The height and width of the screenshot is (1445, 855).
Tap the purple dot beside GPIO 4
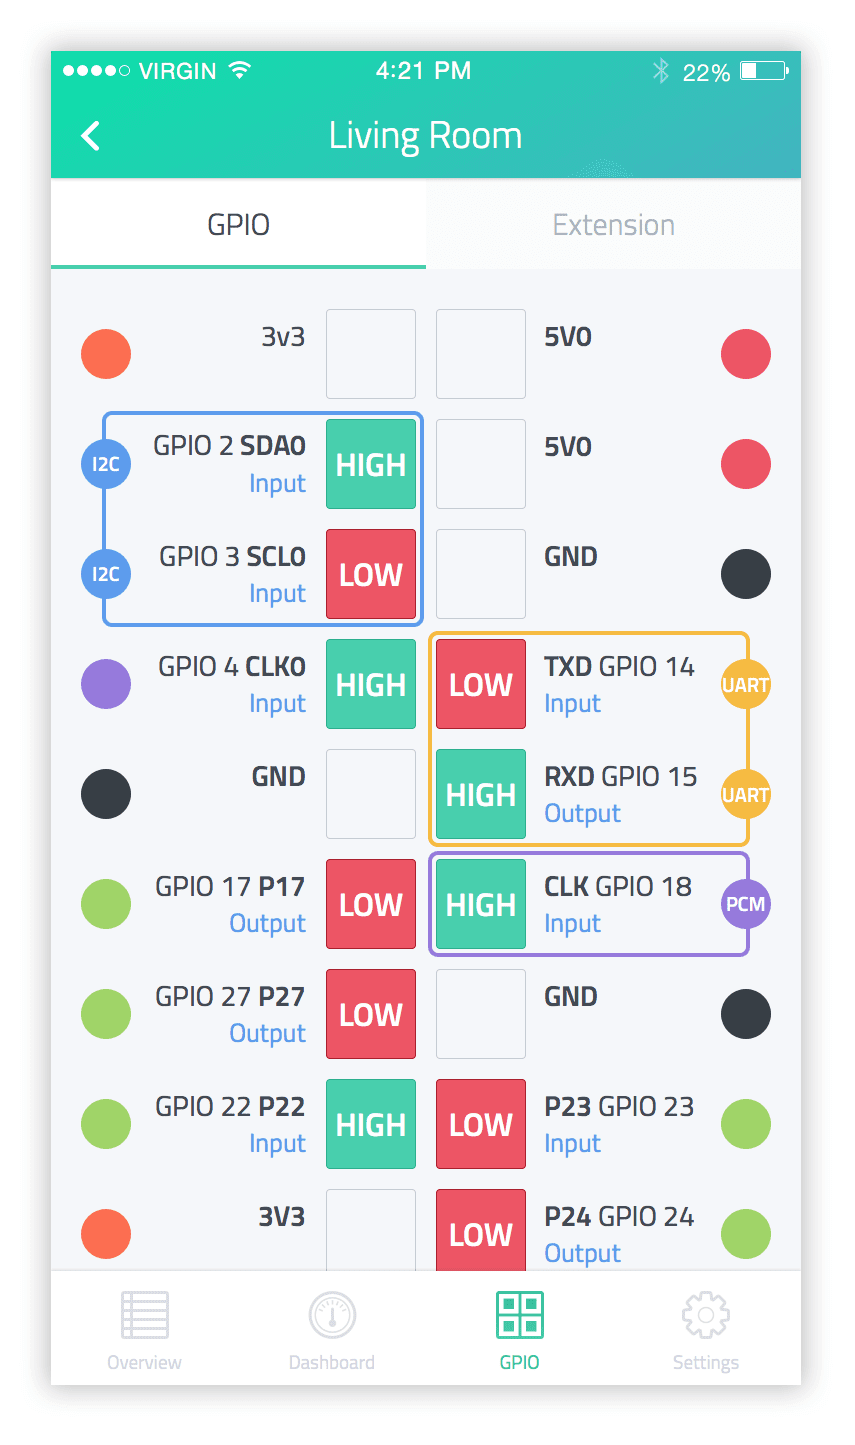106,685
